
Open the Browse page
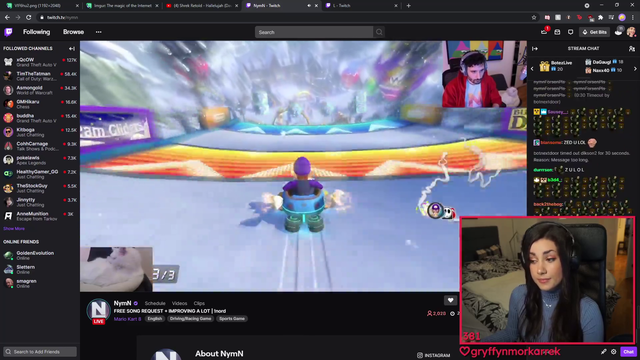click(x=73, y=32)
